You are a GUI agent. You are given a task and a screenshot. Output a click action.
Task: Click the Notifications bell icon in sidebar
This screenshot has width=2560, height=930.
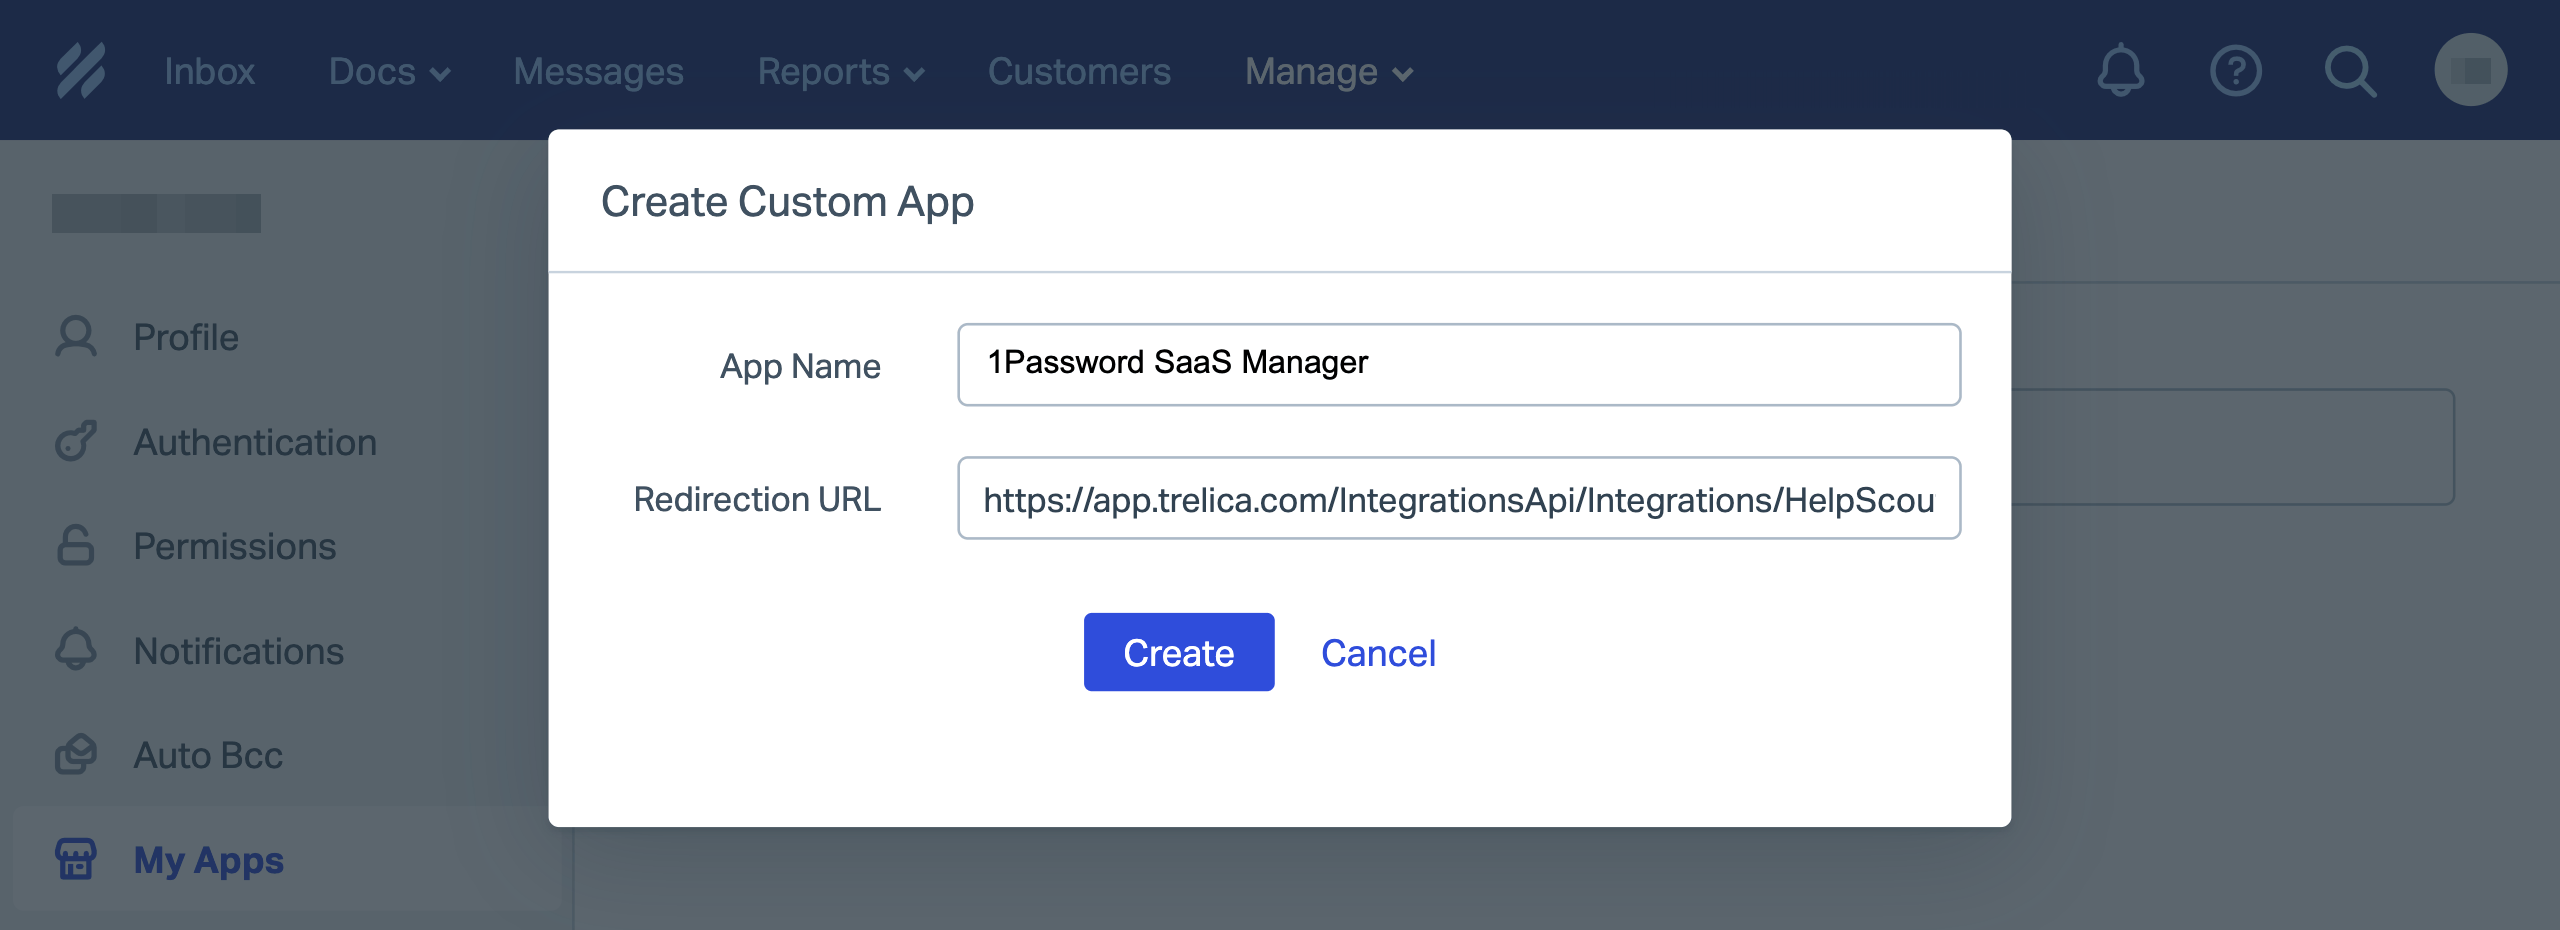[x=76, y=650]
